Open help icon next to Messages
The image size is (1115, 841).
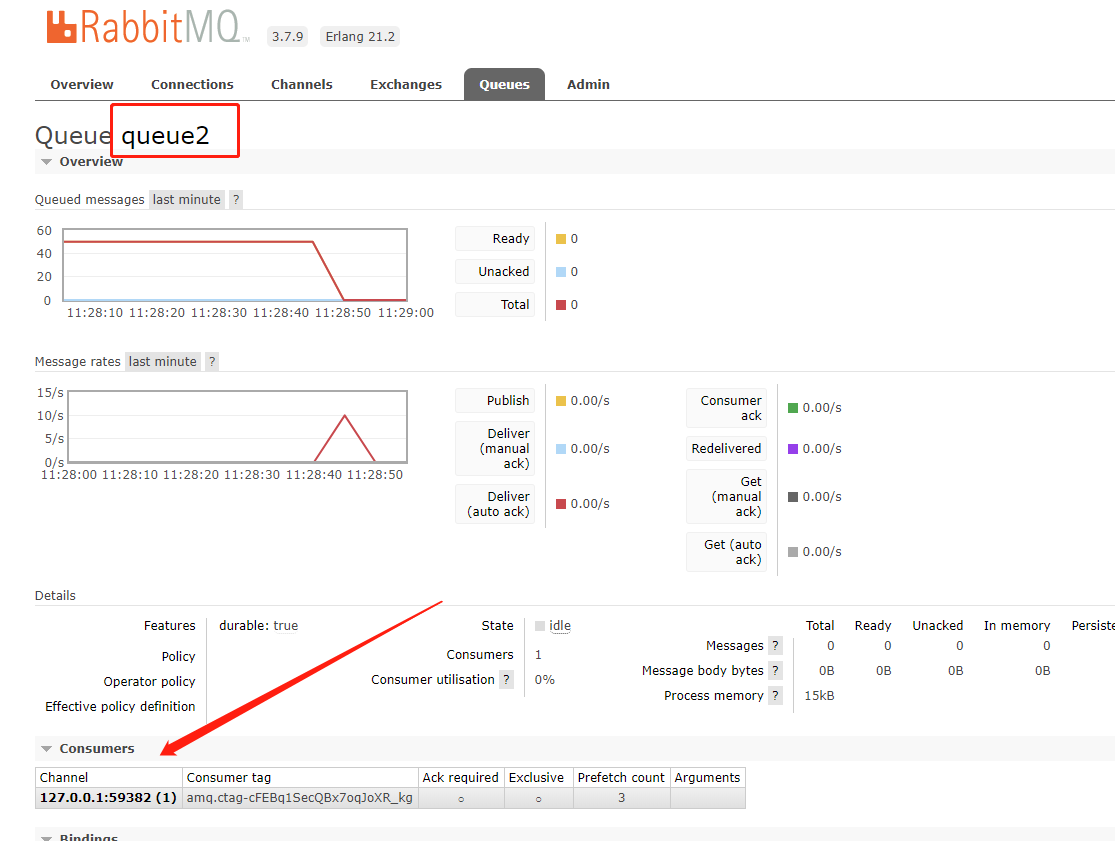click(775, 646)
